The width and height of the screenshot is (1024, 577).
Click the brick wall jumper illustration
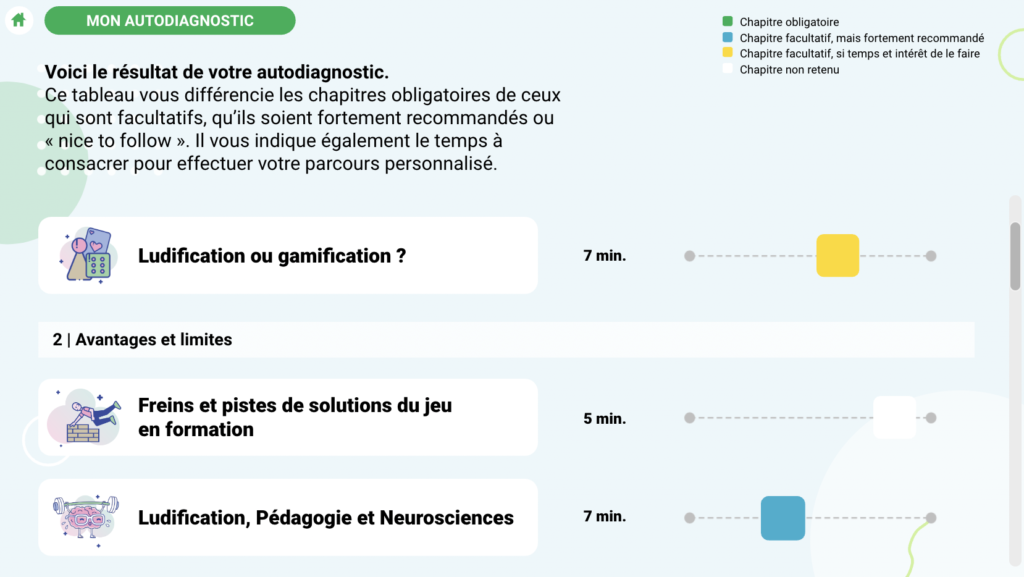(86, 417)
